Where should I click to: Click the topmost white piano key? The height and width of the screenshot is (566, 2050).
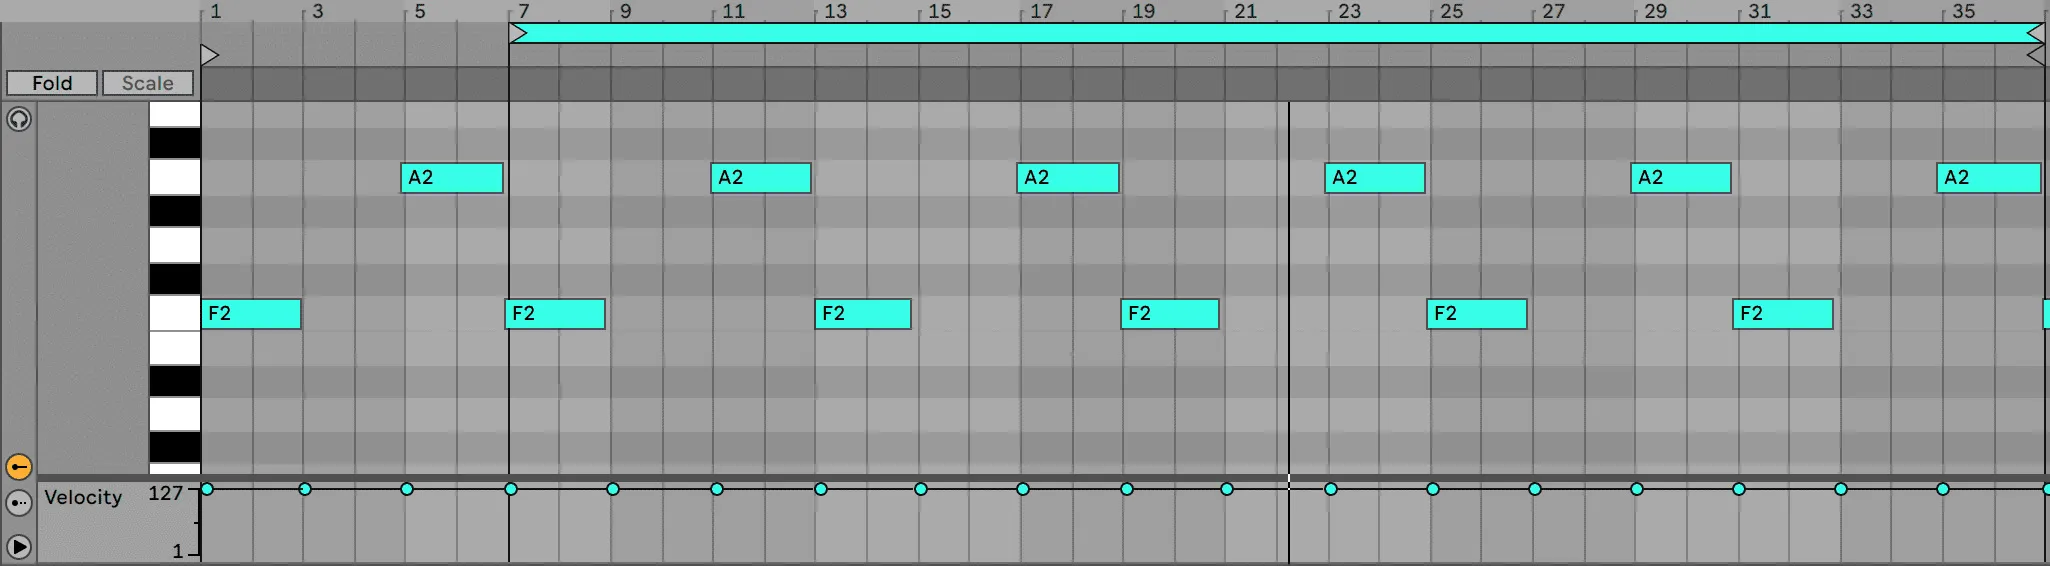[175, 115]
